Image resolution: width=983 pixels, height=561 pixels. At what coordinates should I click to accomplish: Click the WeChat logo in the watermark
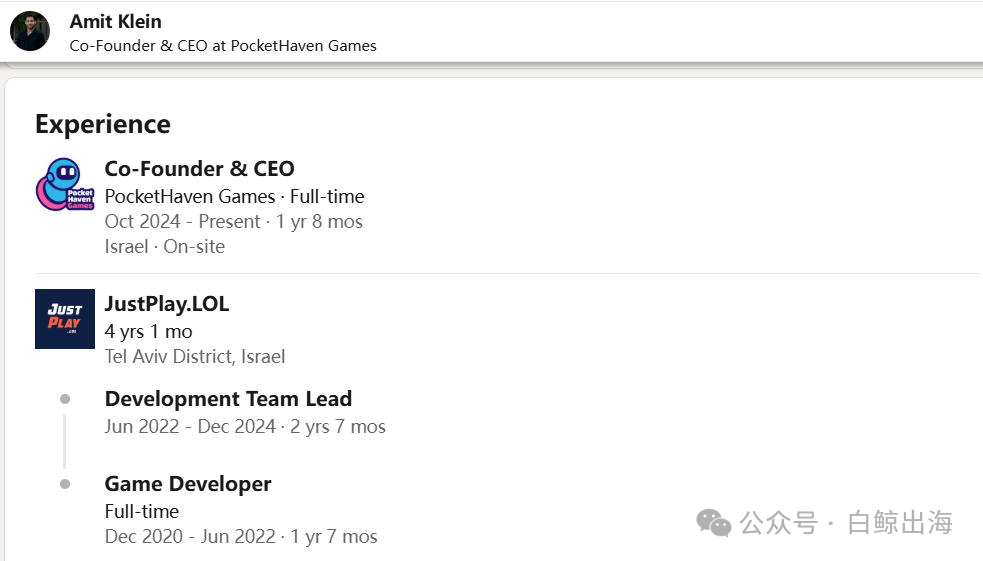click(713, 523)
